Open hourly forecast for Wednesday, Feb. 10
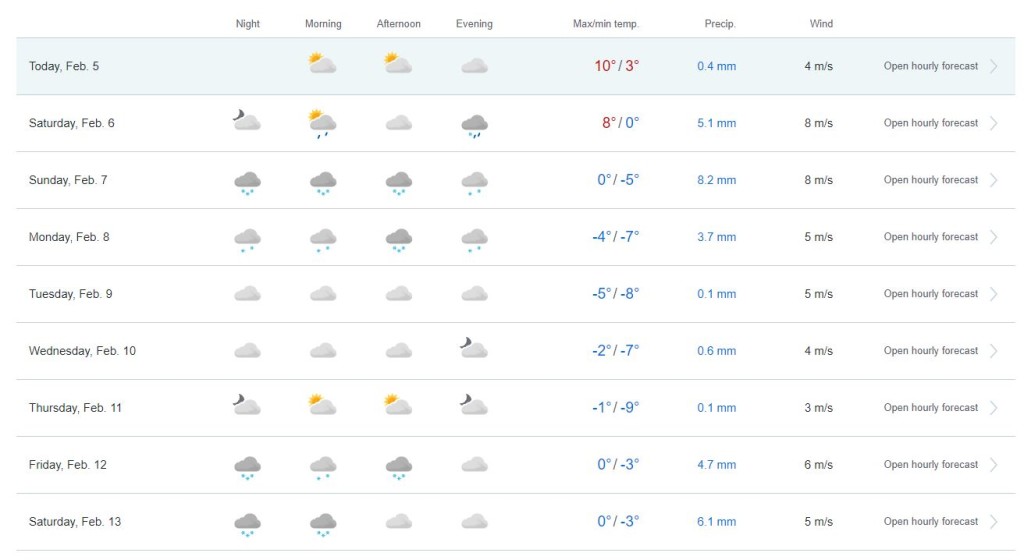The image size is (1024, 560). click(x=930, y=351)
